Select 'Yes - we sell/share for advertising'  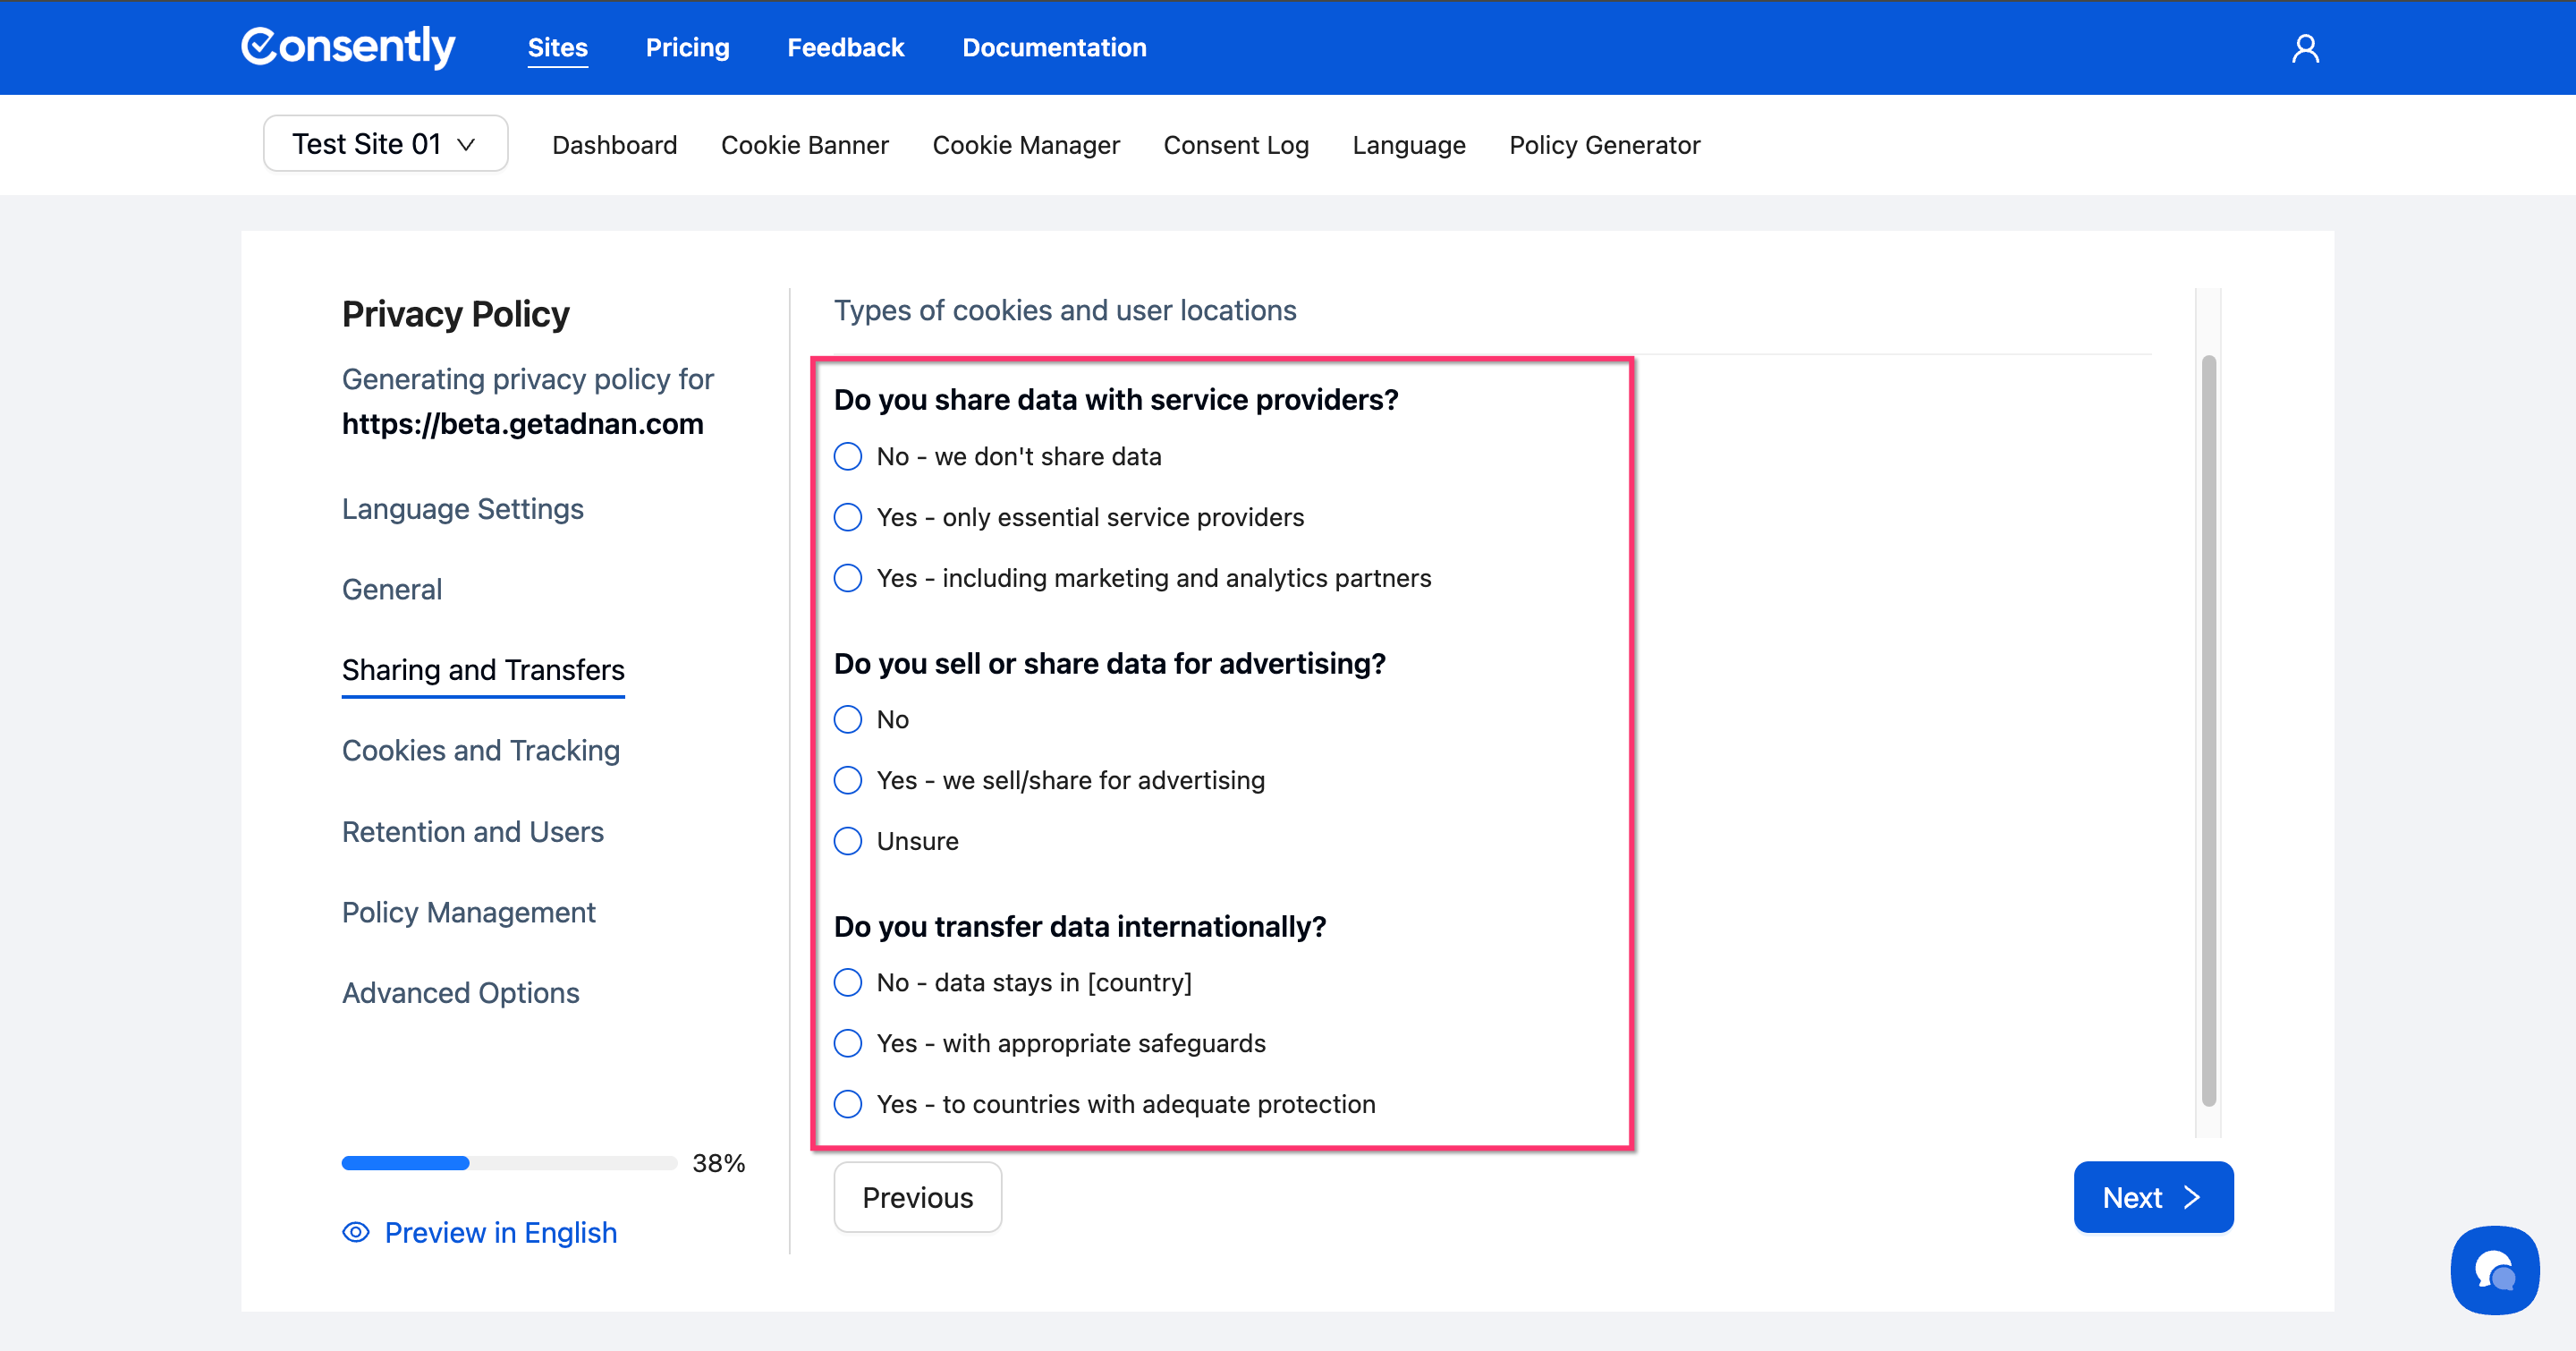(x=848, y=780)
